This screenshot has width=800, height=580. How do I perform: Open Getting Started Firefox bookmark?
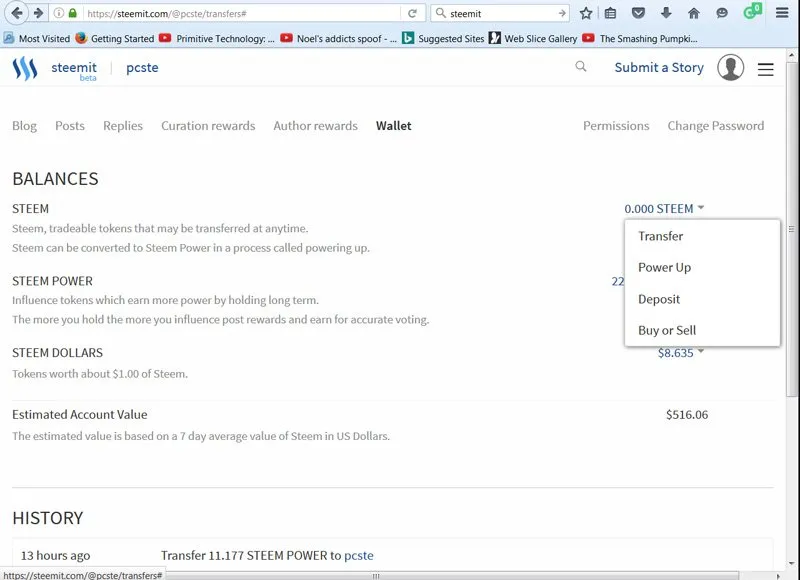[115, 38]
